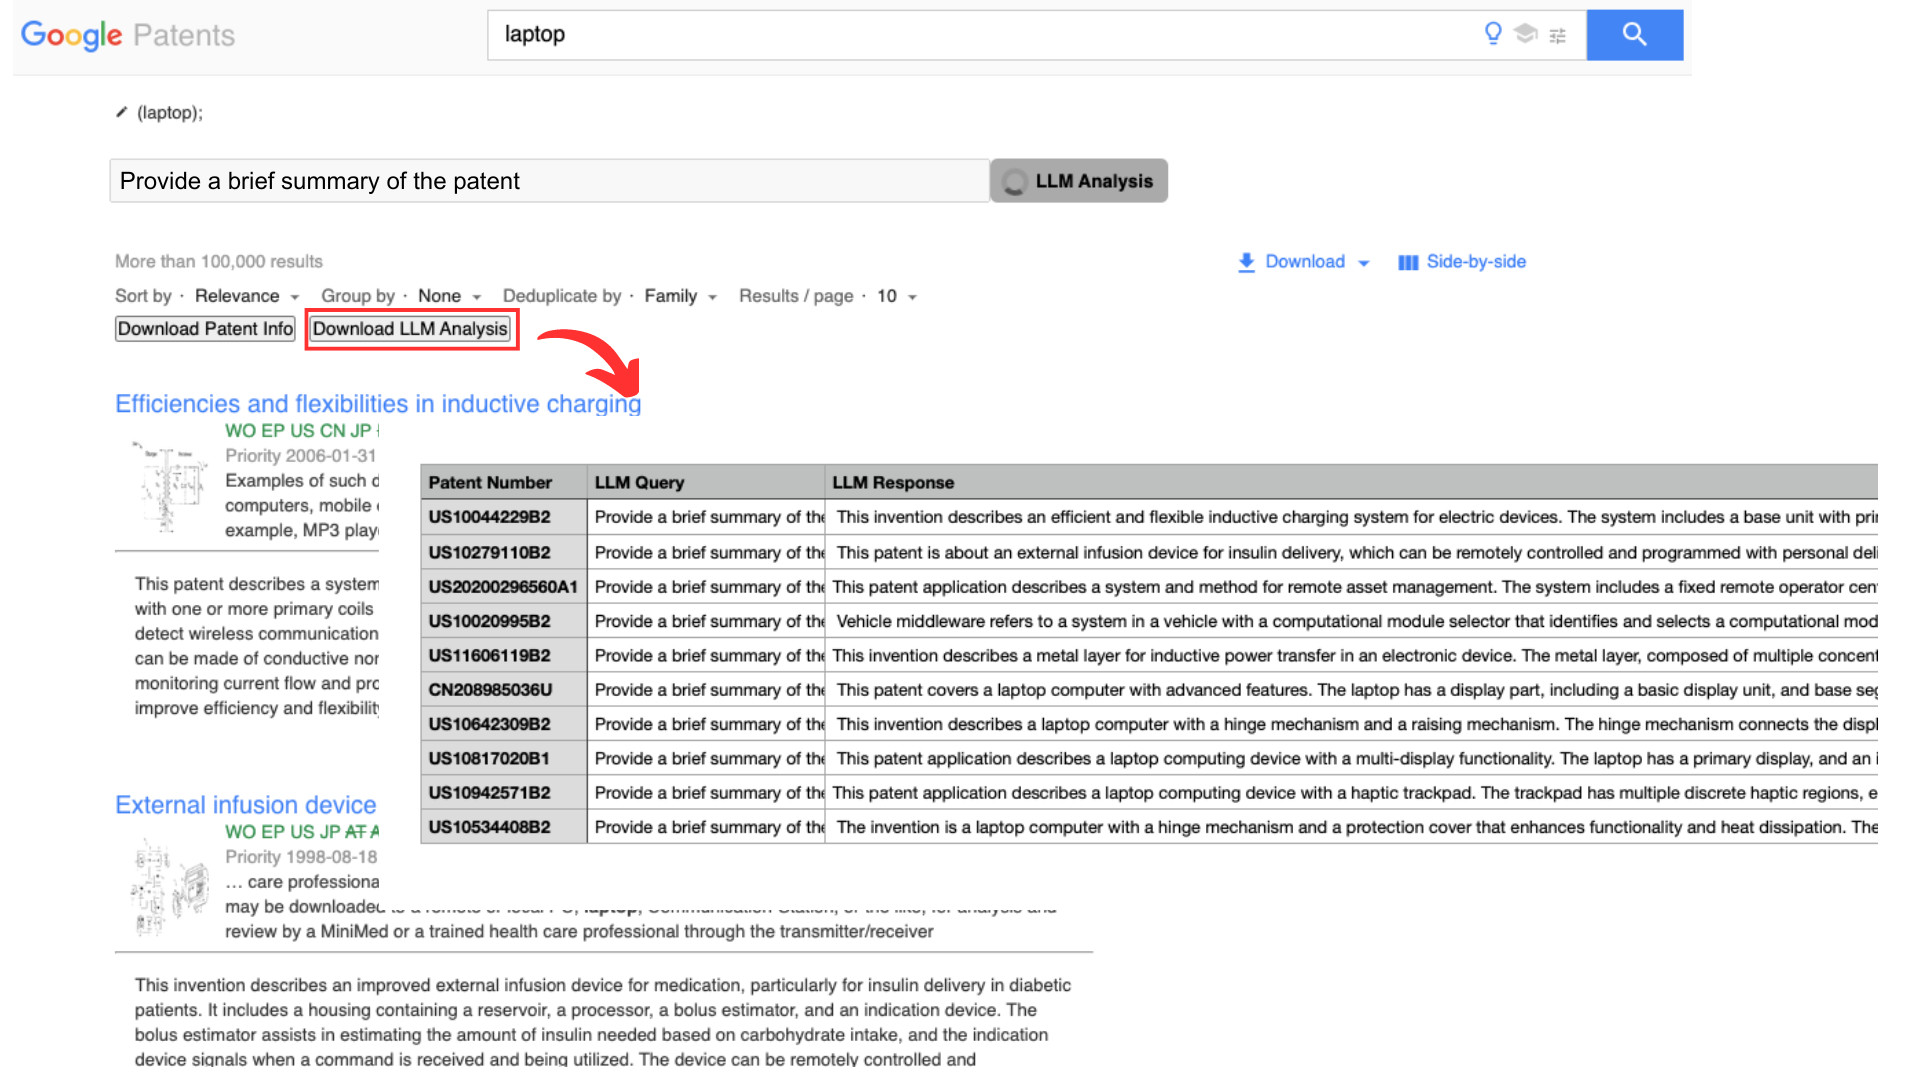Select patent number US10642309B2 cell

(504, 724)
